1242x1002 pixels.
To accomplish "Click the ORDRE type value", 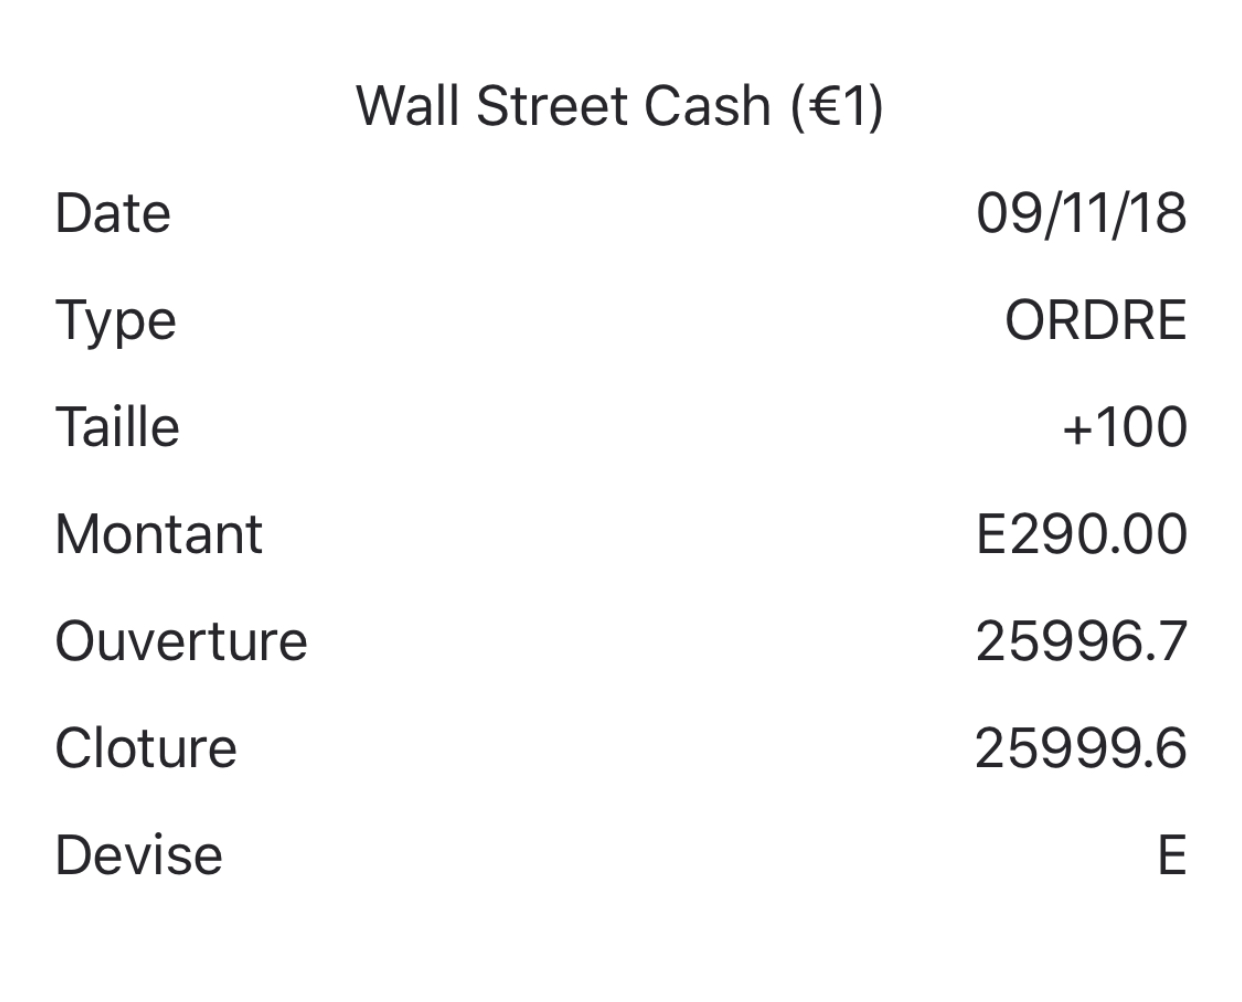I will click(x=1095, y=321).
